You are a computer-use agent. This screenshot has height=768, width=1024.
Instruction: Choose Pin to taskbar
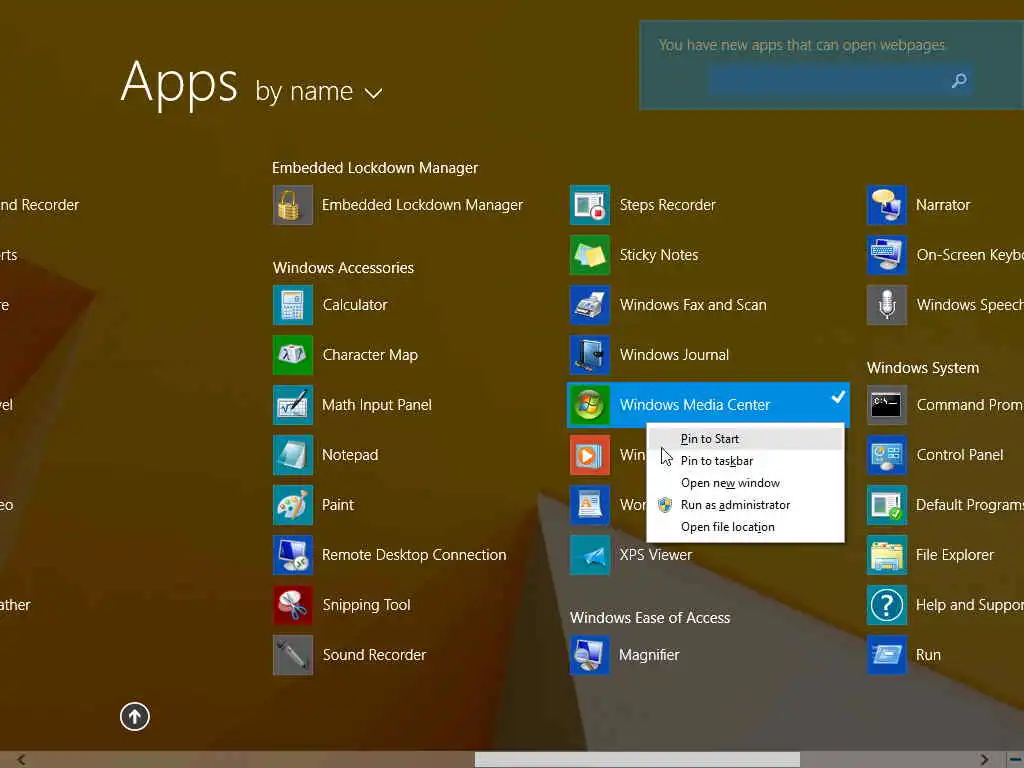745,461
